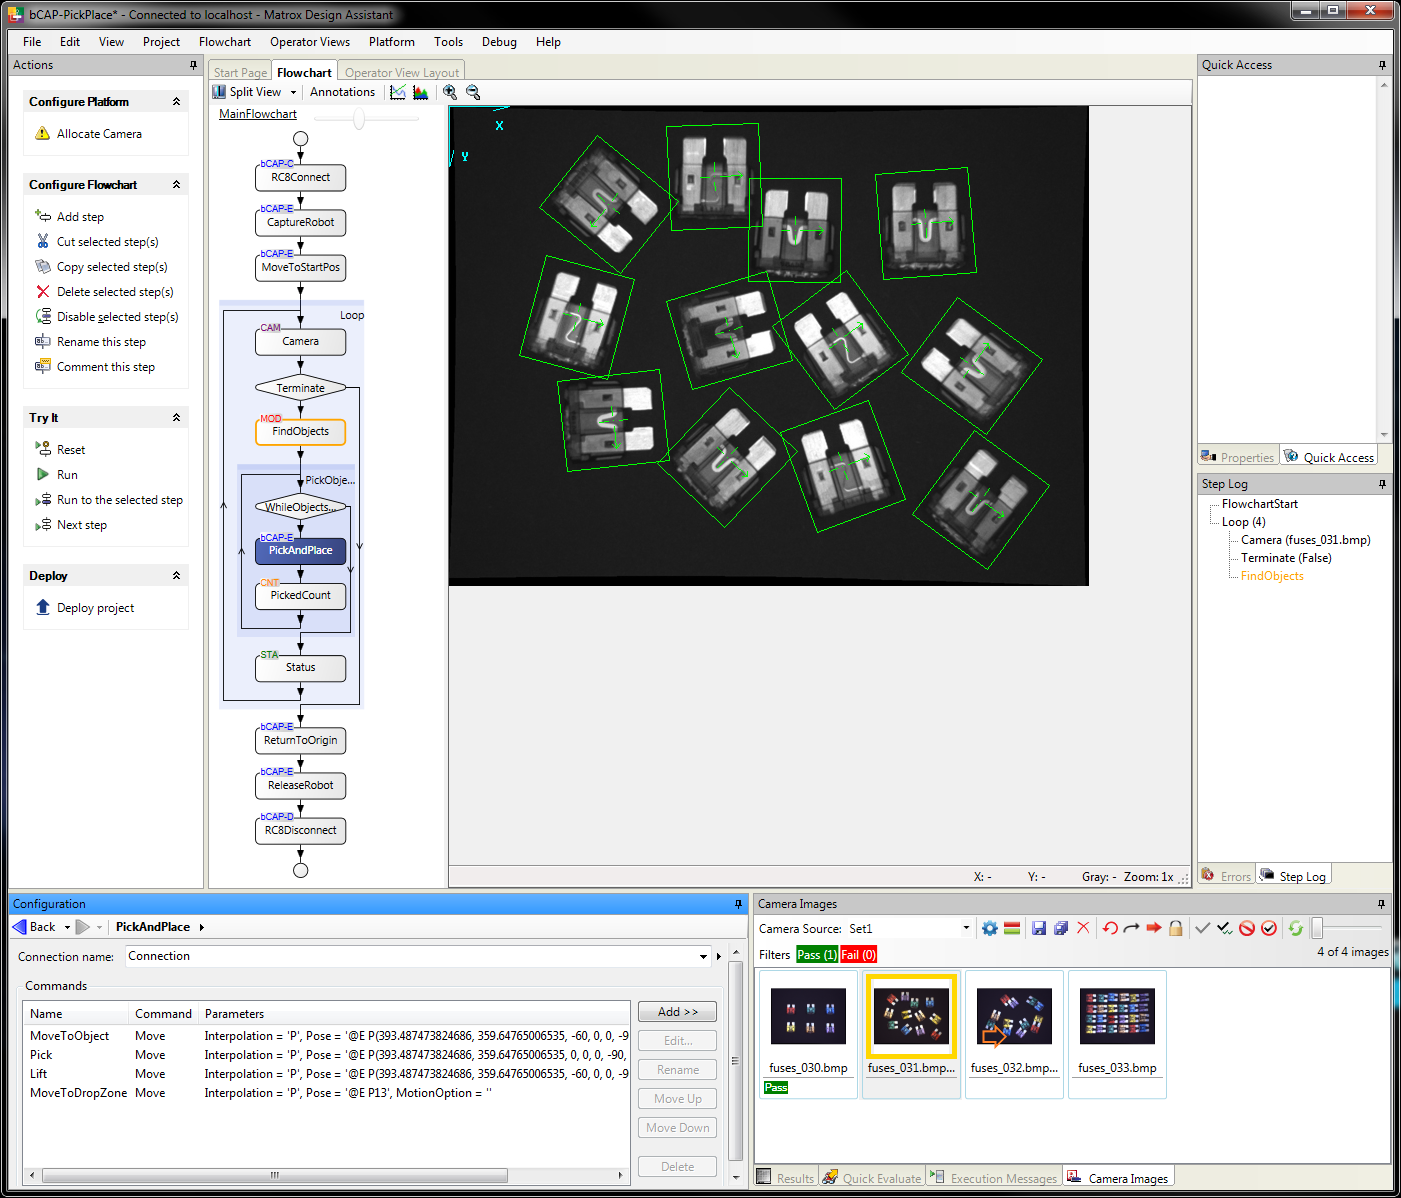This screenshot has width=1401, height=1198.
Task: Click the padlock icon in Camera Images
Action: pyautogui.click(x=1176, y=928)
